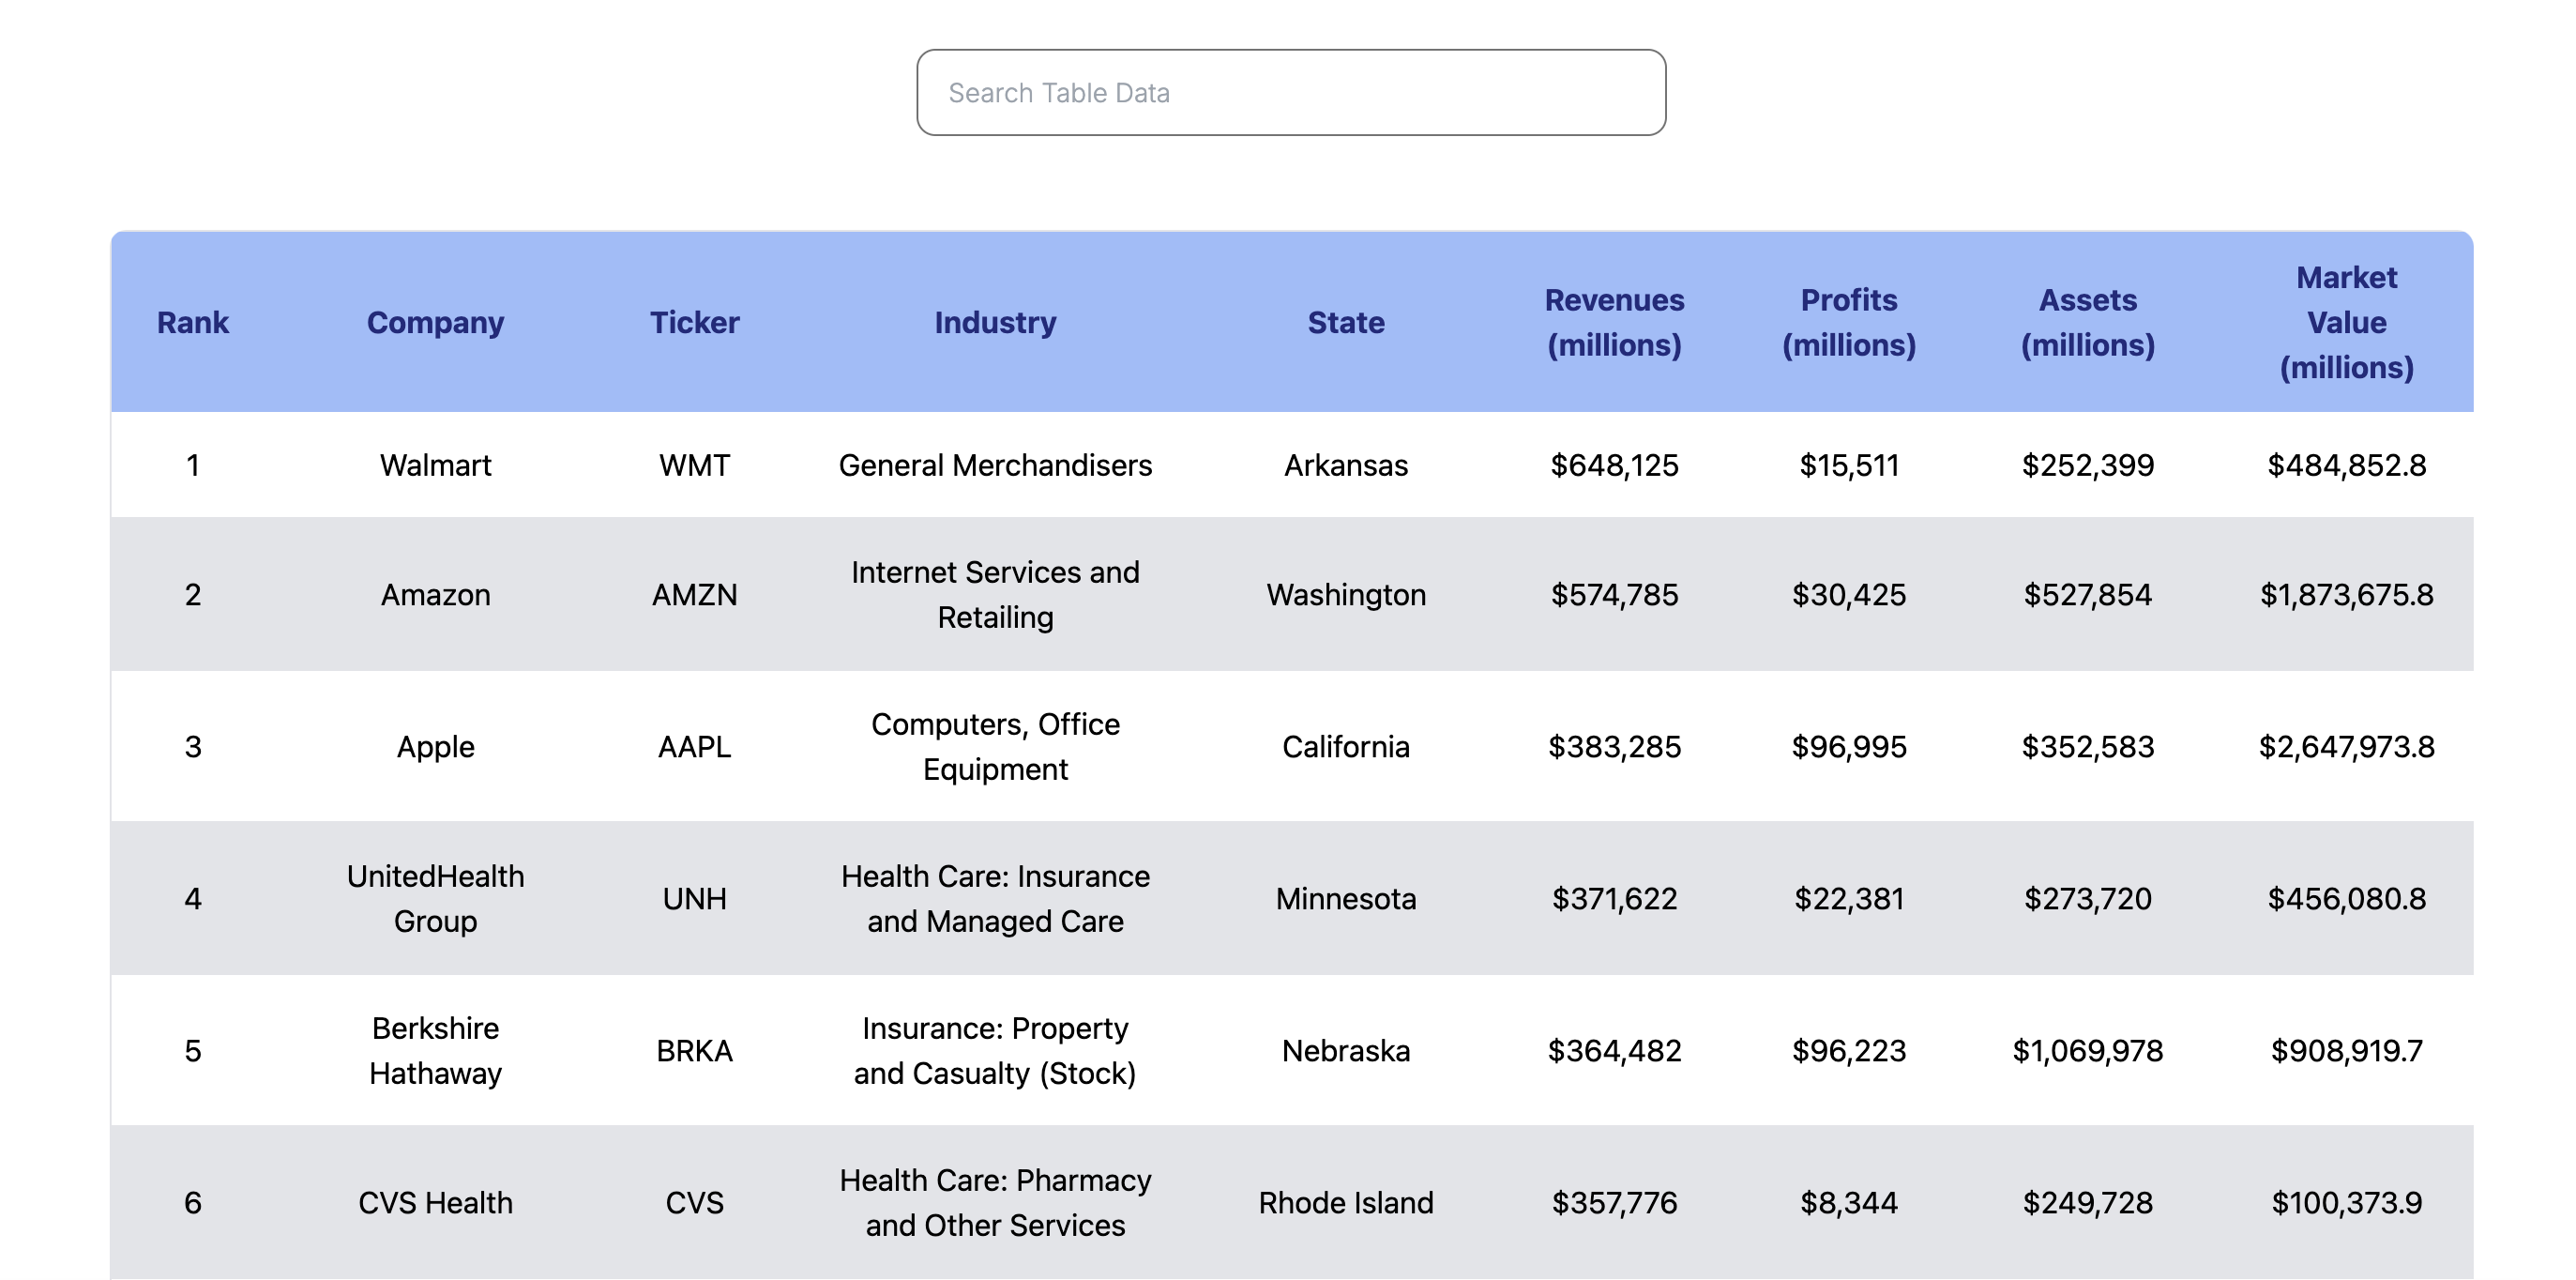Click Apple's market value $2,647,973.8
The image size is (2576, 1280).
tap(2346, 746)
